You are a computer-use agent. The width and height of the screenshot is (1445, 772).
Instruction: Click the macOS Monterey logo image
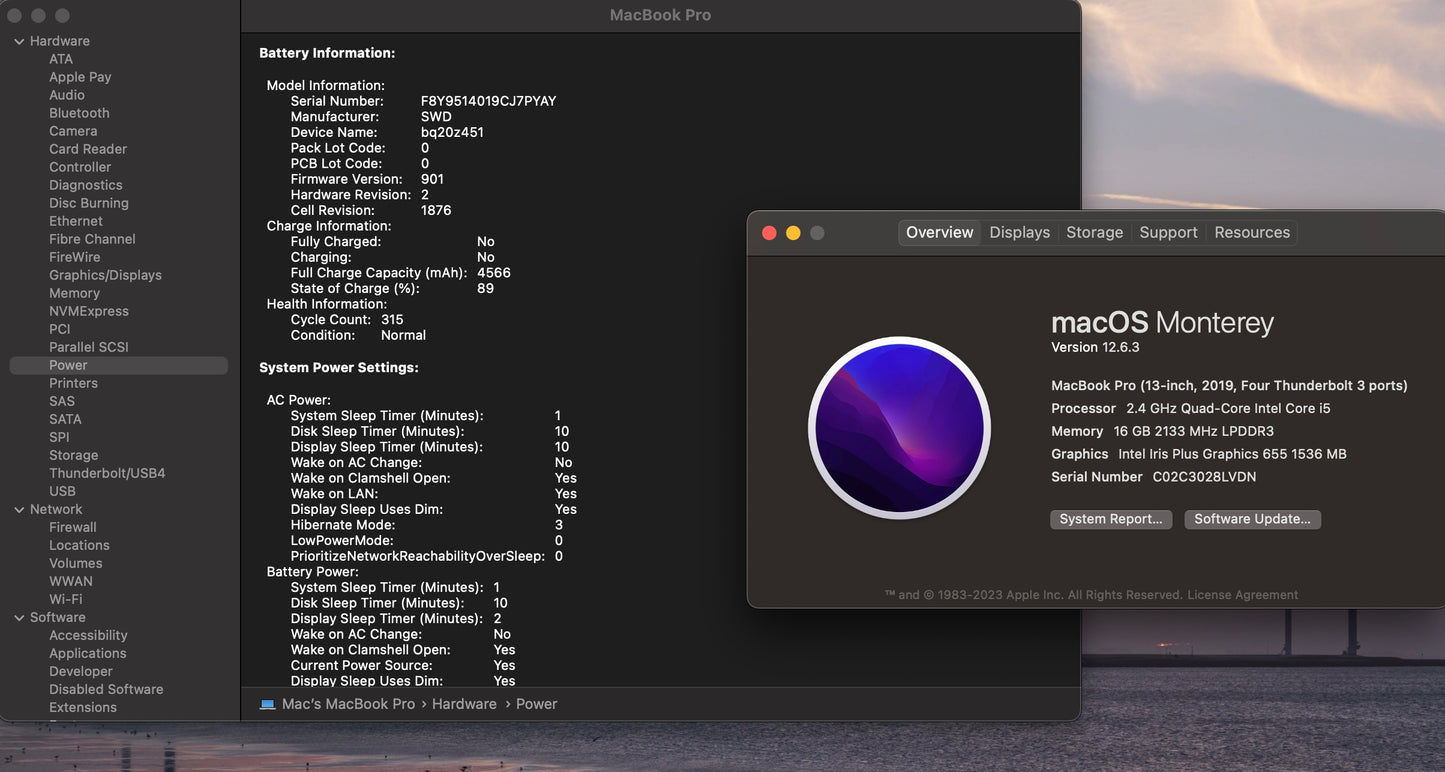pos(899,428)
